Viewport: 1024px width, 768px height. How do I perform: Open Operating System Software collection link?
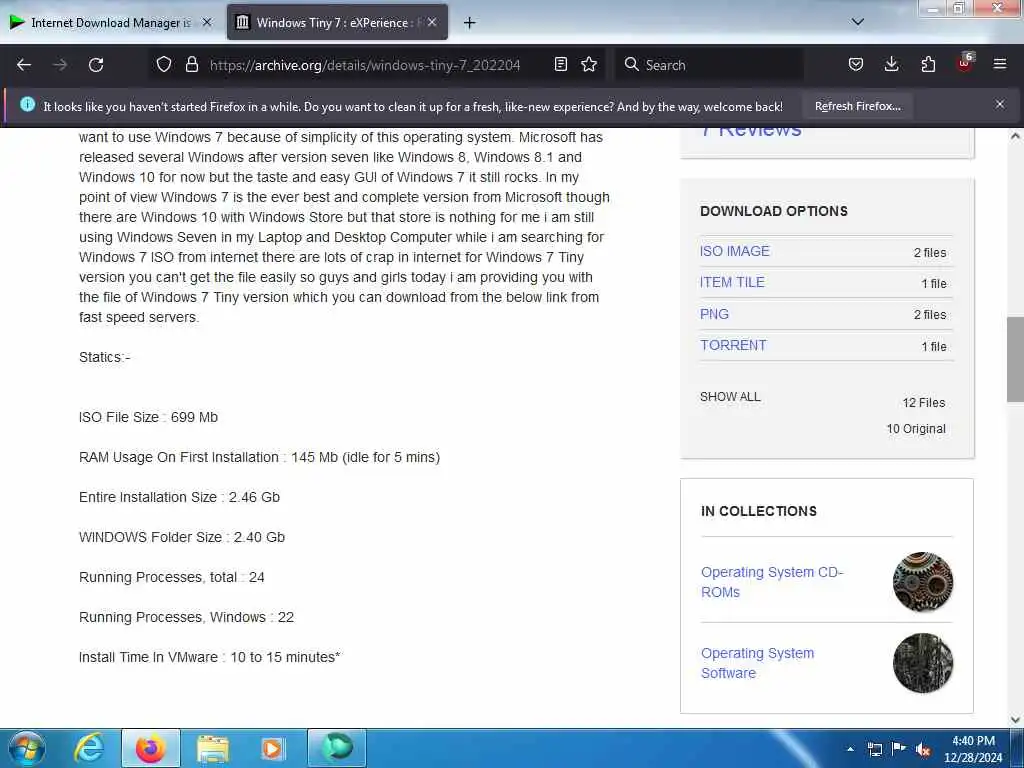point(758,663)
